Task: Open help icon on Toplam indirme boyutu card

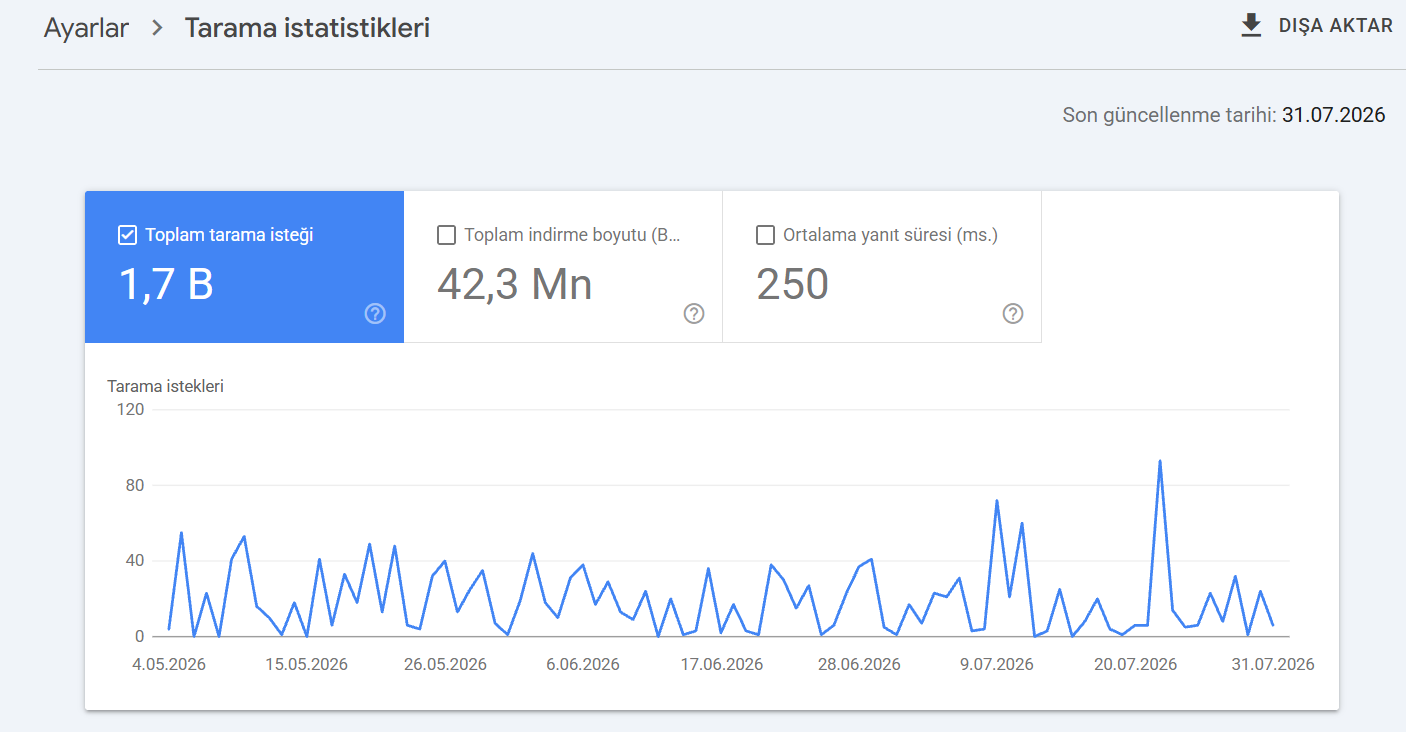Action: pos(694,314)
